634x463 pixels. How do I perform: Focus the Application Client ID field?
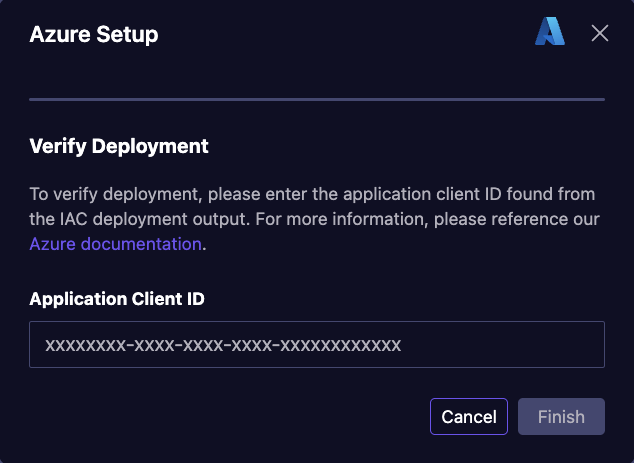(317, 345)
